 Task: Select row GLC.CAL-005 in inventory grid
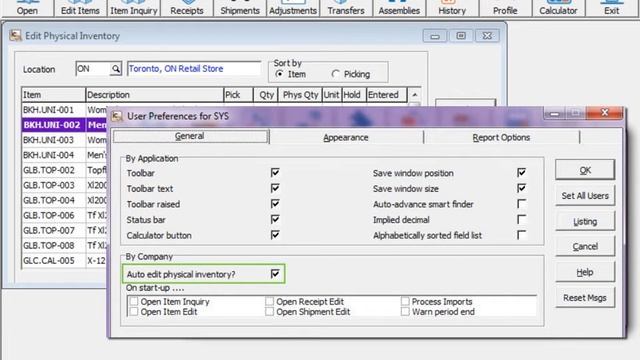(x=64, y=260)
